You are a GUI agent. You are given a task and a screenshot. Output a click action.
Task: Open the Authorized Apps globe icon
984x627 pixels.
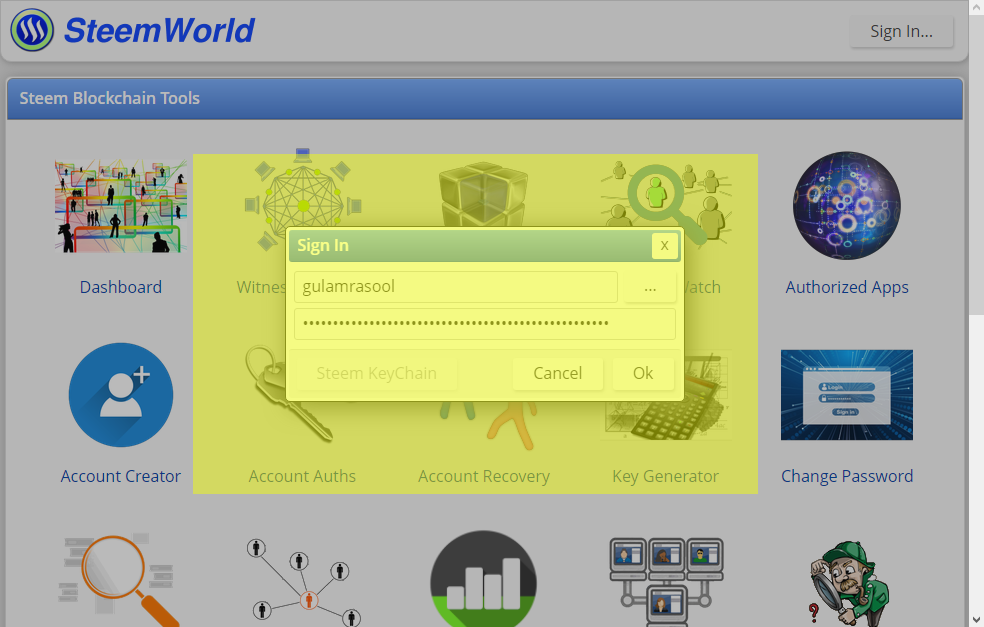pyautogui.click(x=847, y=205)
